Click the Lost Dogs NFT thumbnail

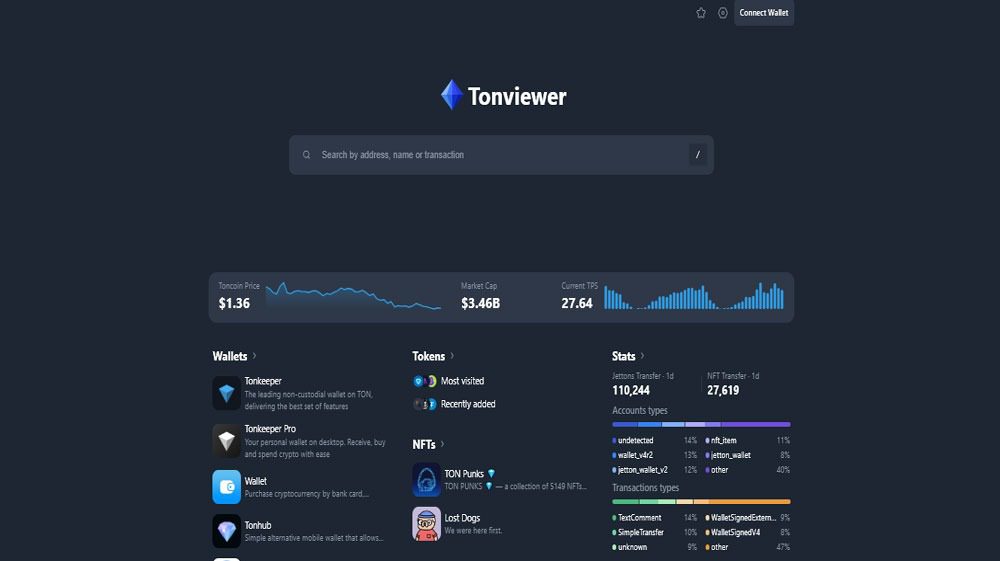coord(427,523)
